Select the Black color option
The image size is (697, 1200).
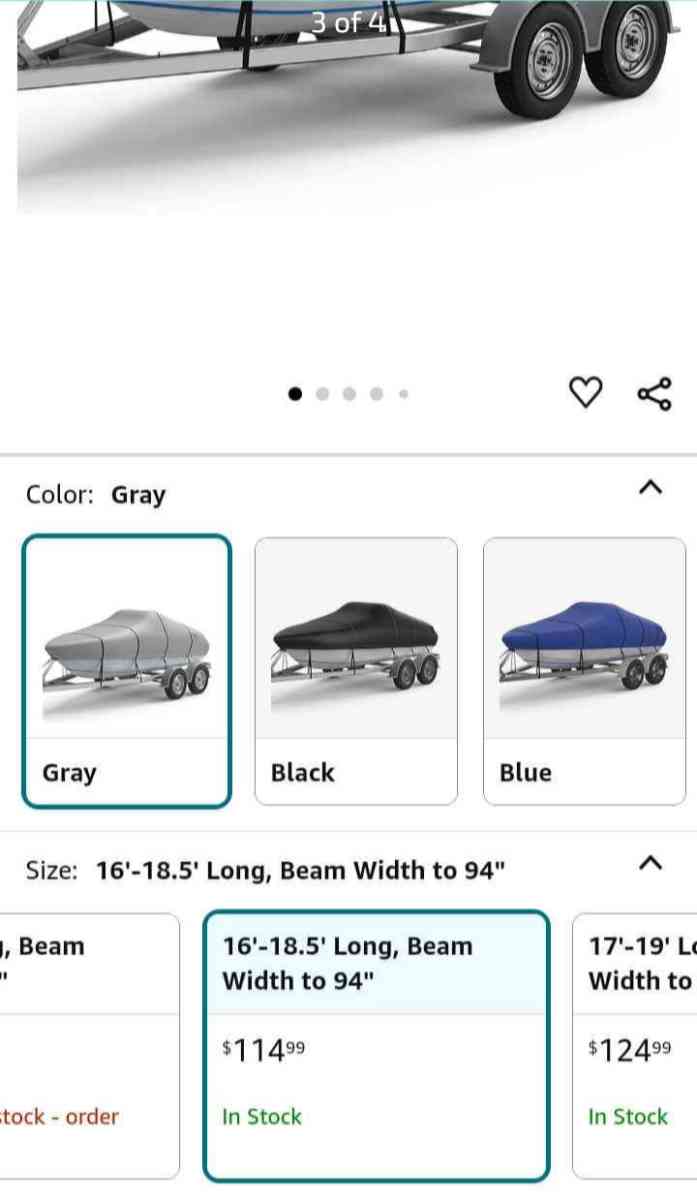click(356, 668)
